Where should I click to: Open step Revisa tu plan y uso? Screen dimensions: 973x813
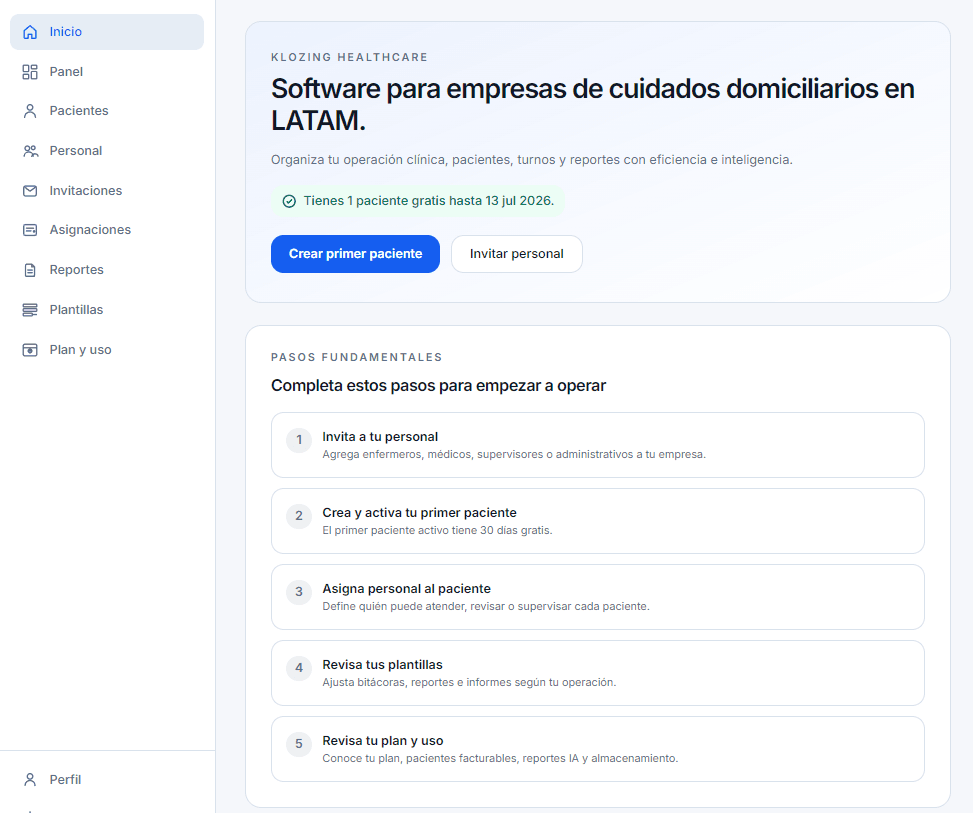(598, 749)
